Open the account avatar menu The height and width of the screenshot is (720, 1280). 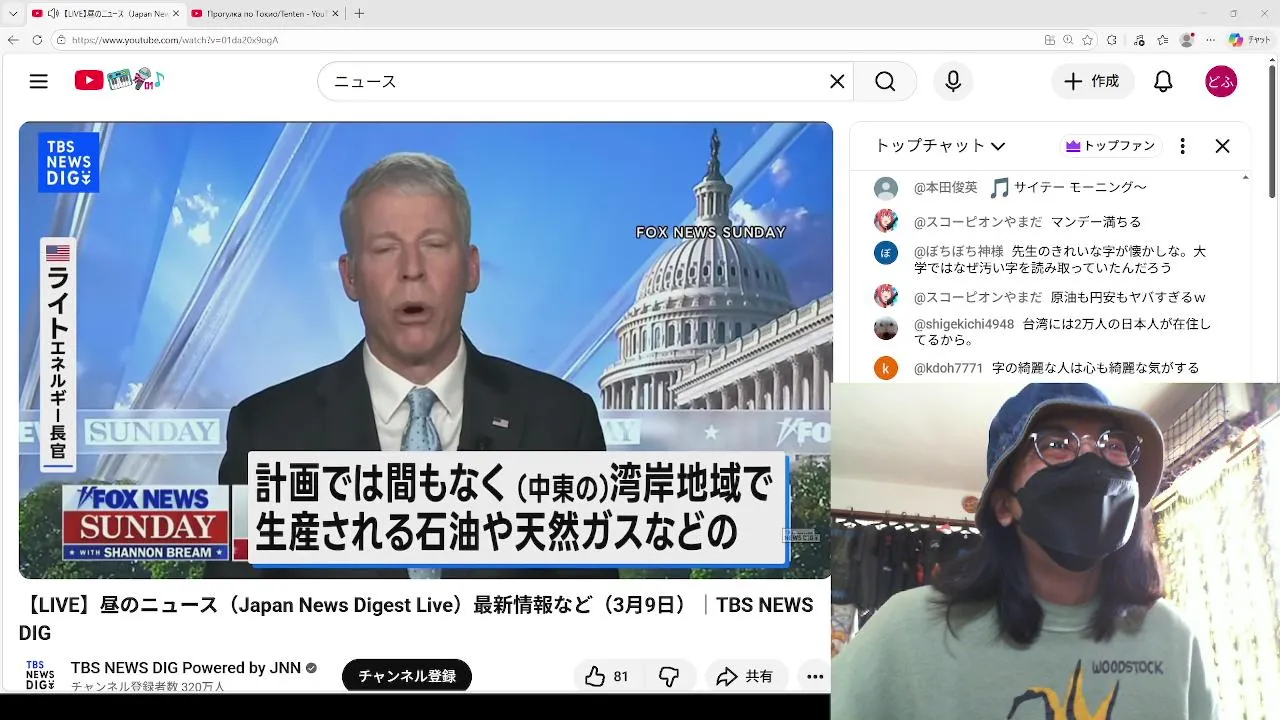(1221, 81)
